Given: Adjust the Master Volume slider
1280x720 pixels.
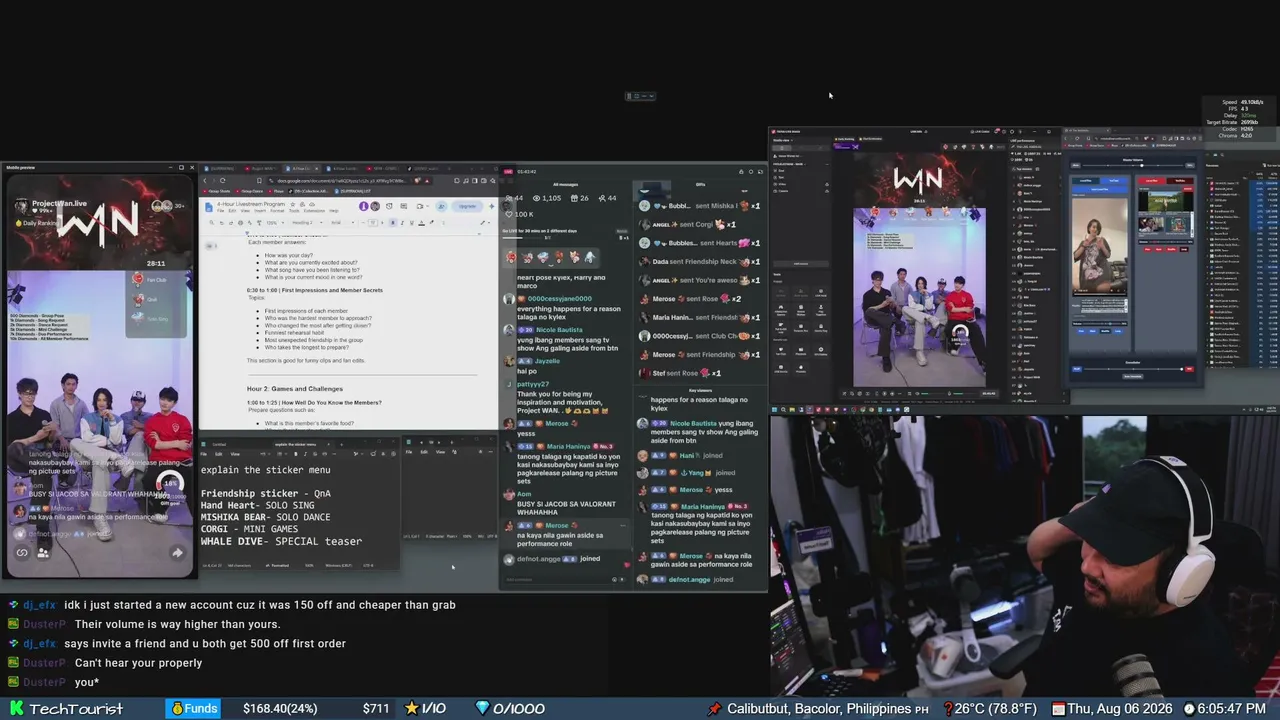Looking at the screenshot, I should (1133, 166).
